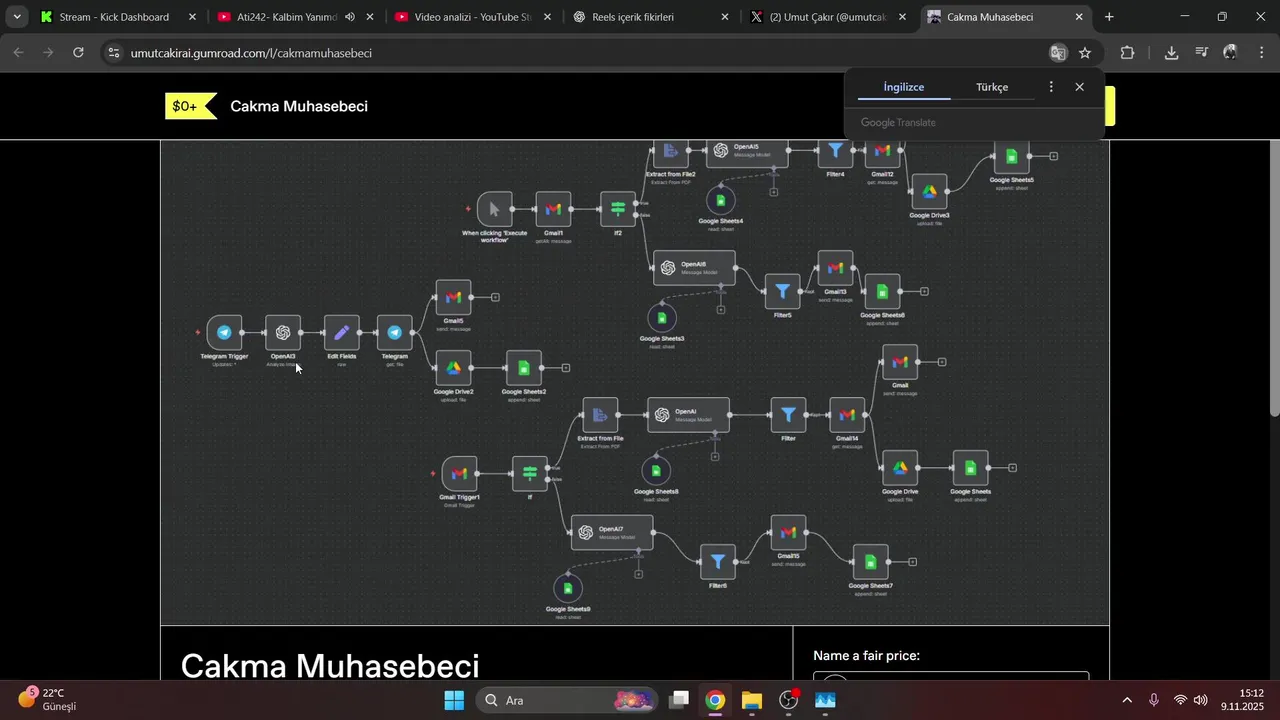Click the plus connector after Gmail5
Screen dimensions: 1280x720
tap(495, 297)
